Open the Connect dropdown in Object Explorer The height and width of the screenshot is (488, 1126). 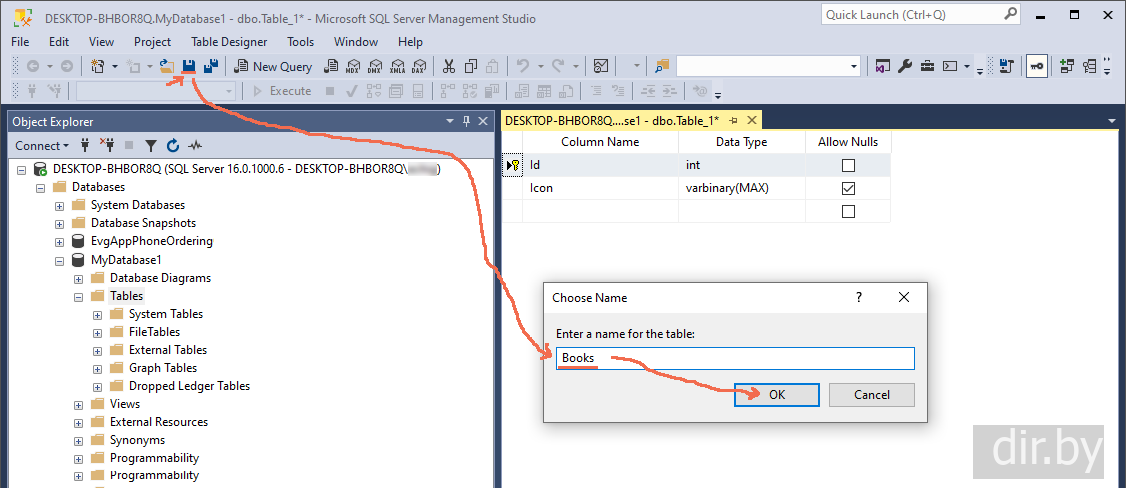(42, 146)
